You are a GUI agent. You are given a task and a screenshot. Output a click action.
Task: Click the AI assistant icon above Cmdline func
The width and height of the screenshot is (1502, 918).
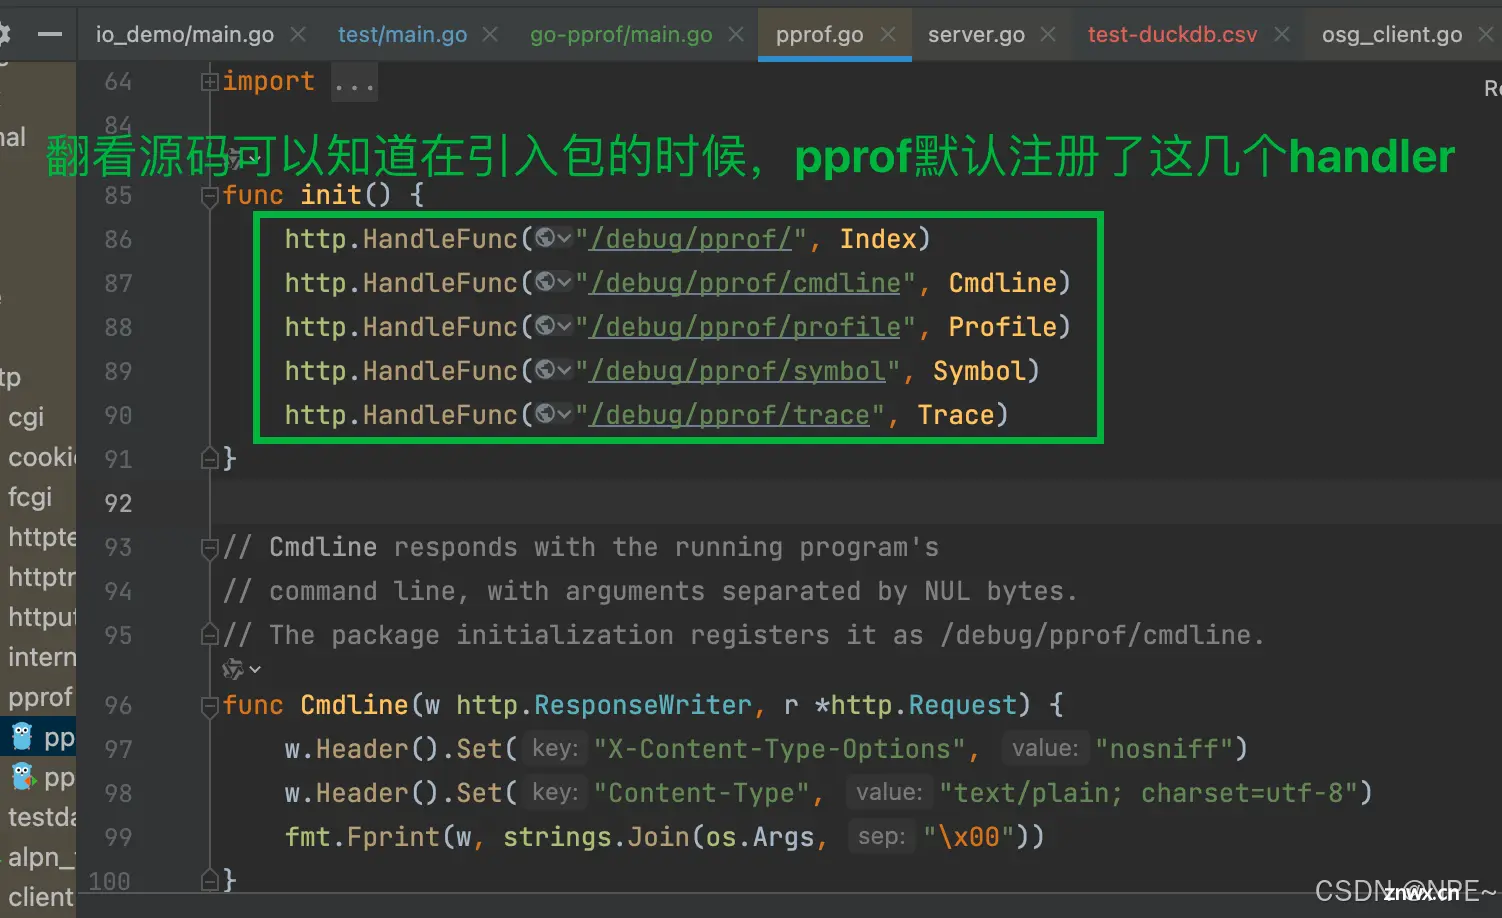pos(233,669)
